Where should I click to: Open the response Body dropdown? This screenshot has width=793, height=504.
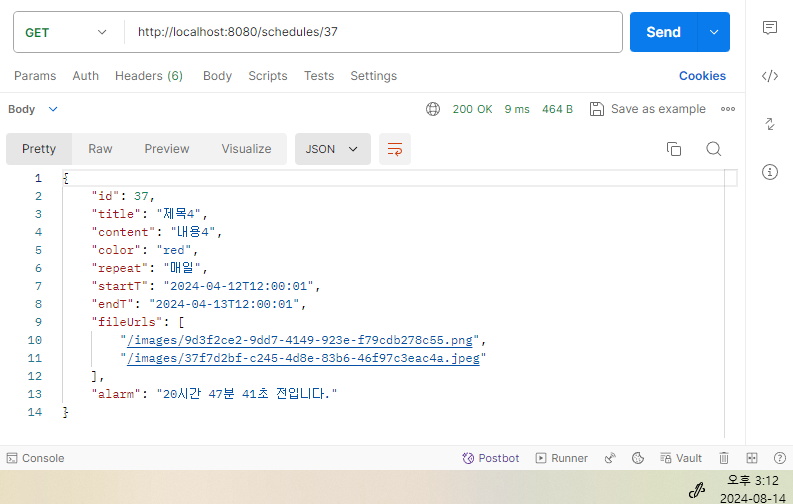click(x=33, y=109)
